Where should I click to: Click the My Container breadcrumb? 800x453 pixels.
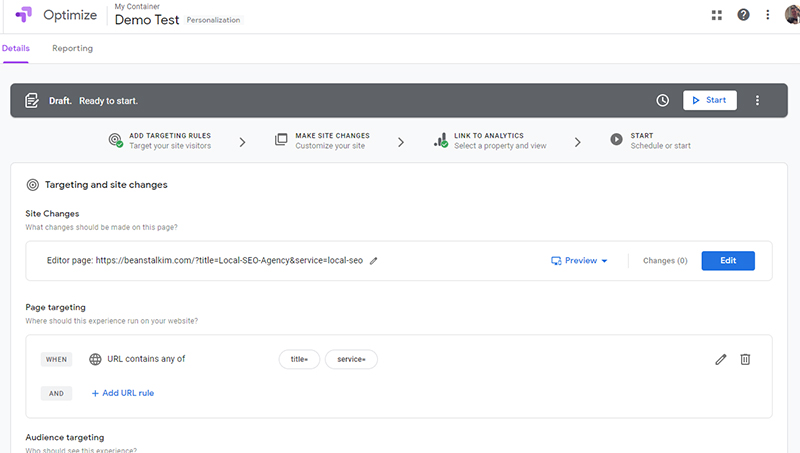pos(137,6)
